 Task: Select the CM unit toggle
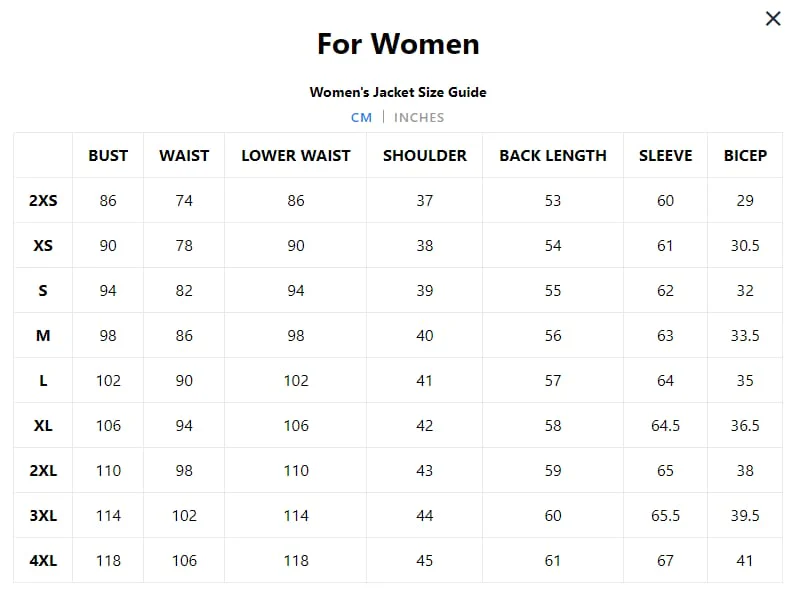pos(361,117)
